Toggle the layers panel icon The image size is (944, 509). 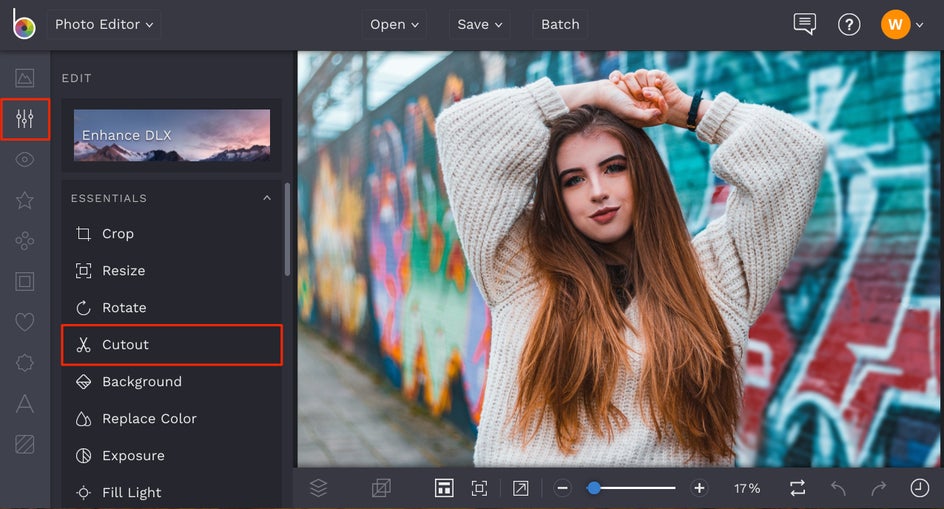(x=318, y=488)
